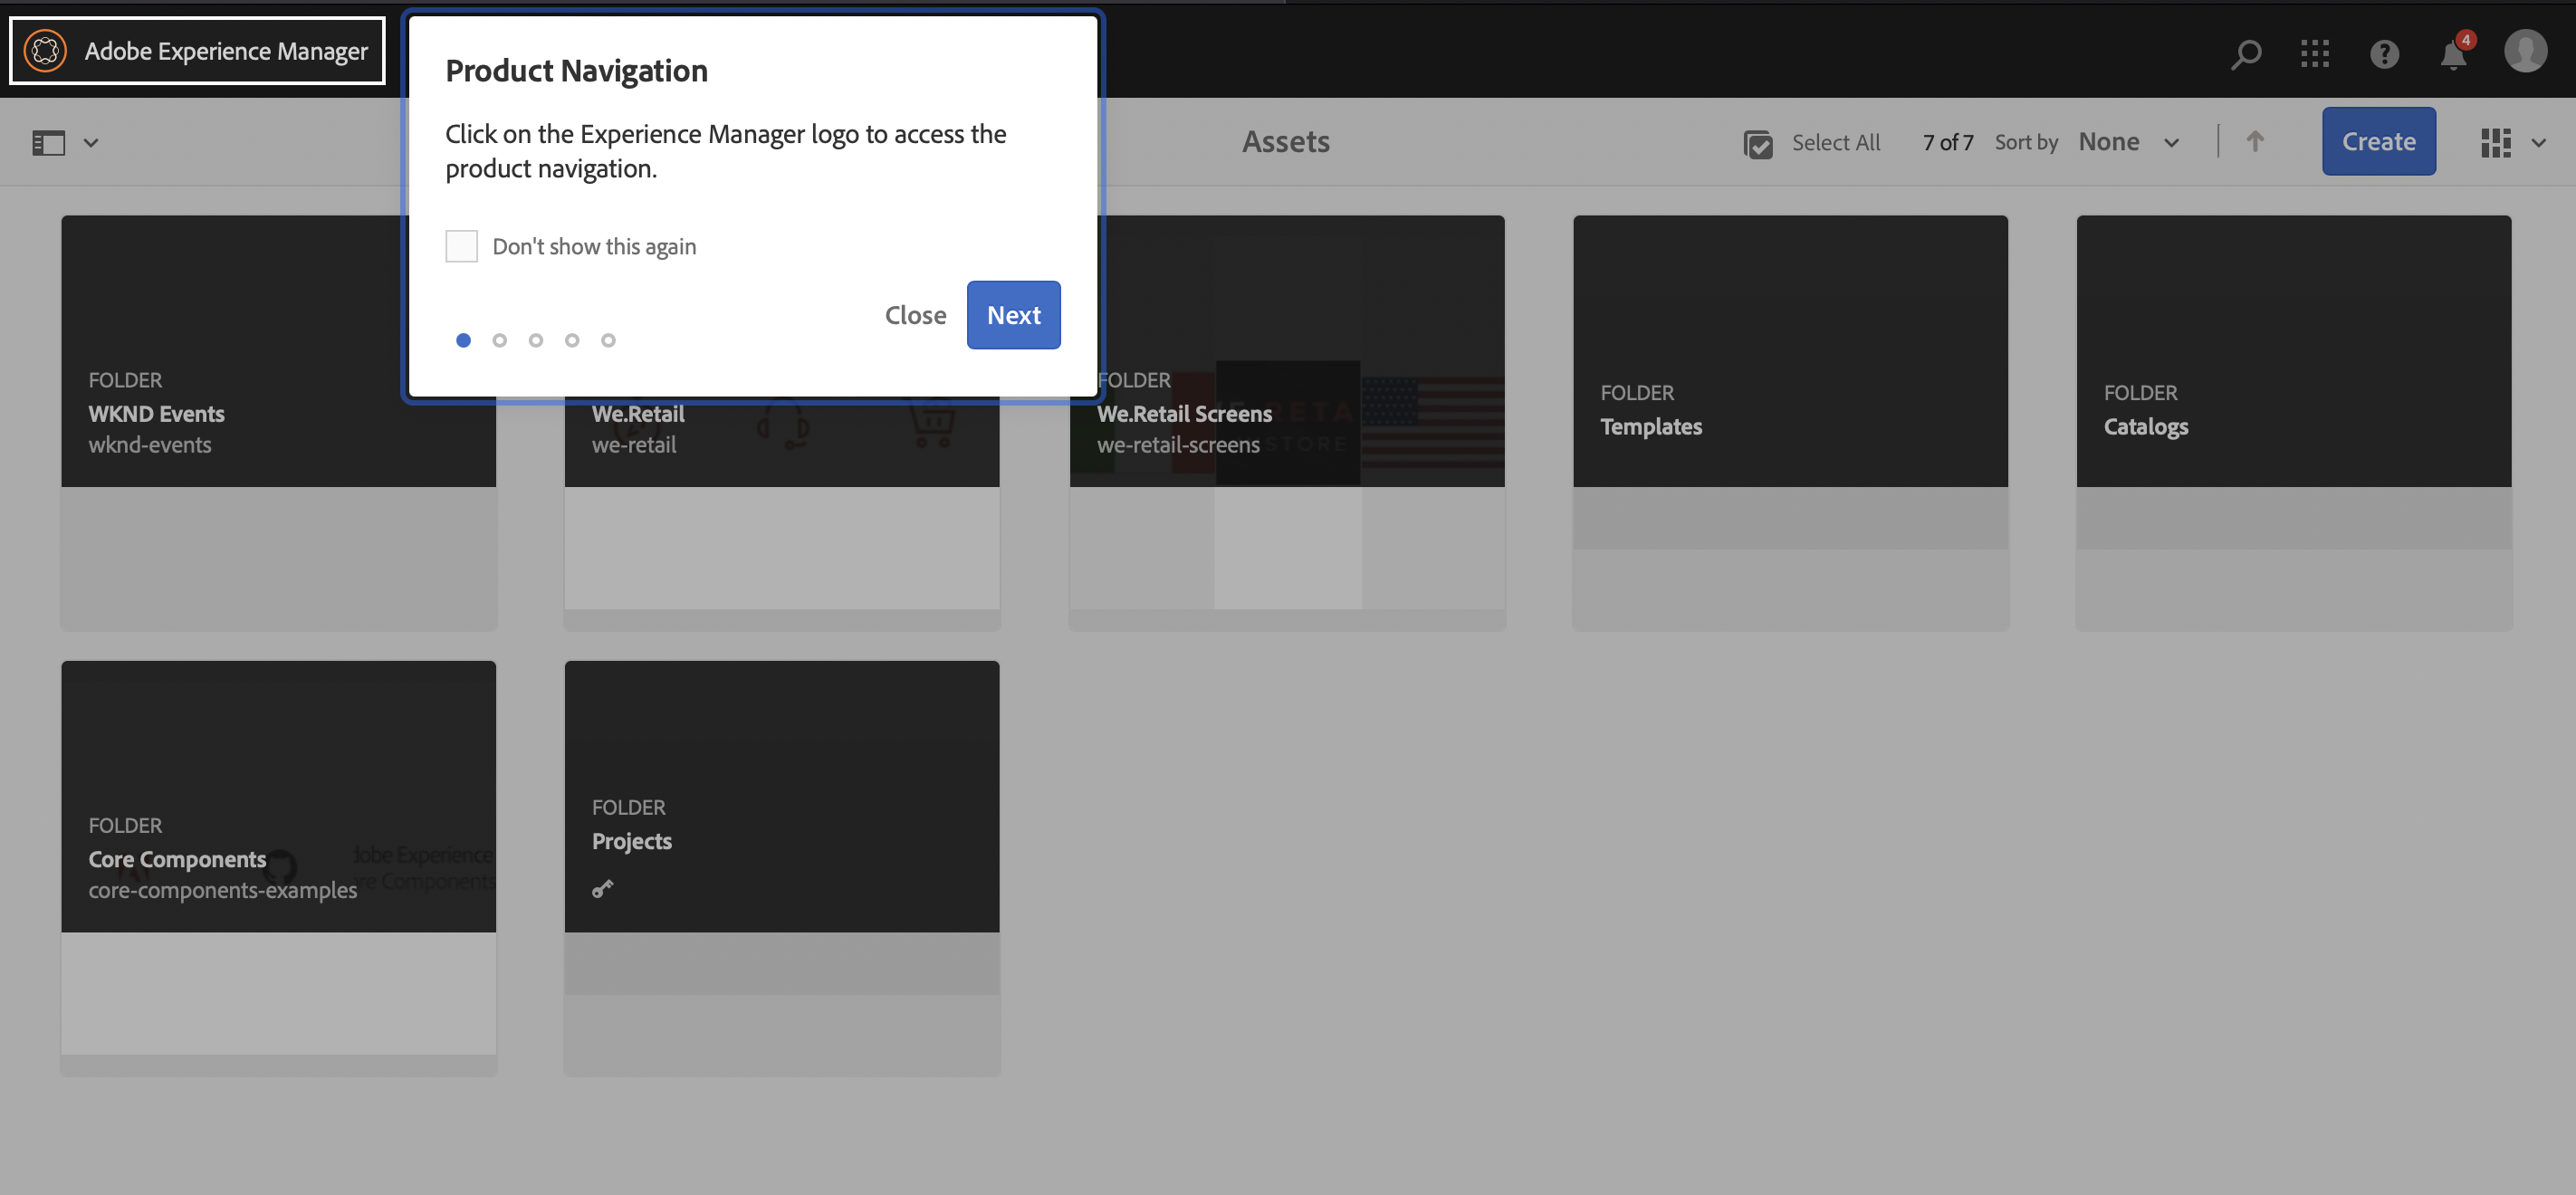The height and width of the screenshot is (1195, 2576).
Task: Expand the view switcher chevron
Action: (2538, 142)
